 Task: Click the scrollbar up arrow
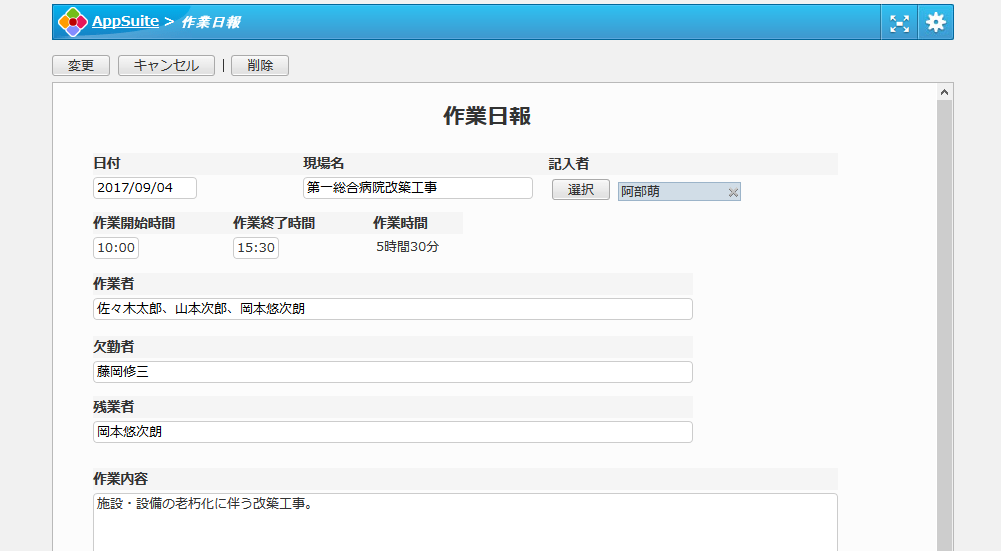click(944, 92)
